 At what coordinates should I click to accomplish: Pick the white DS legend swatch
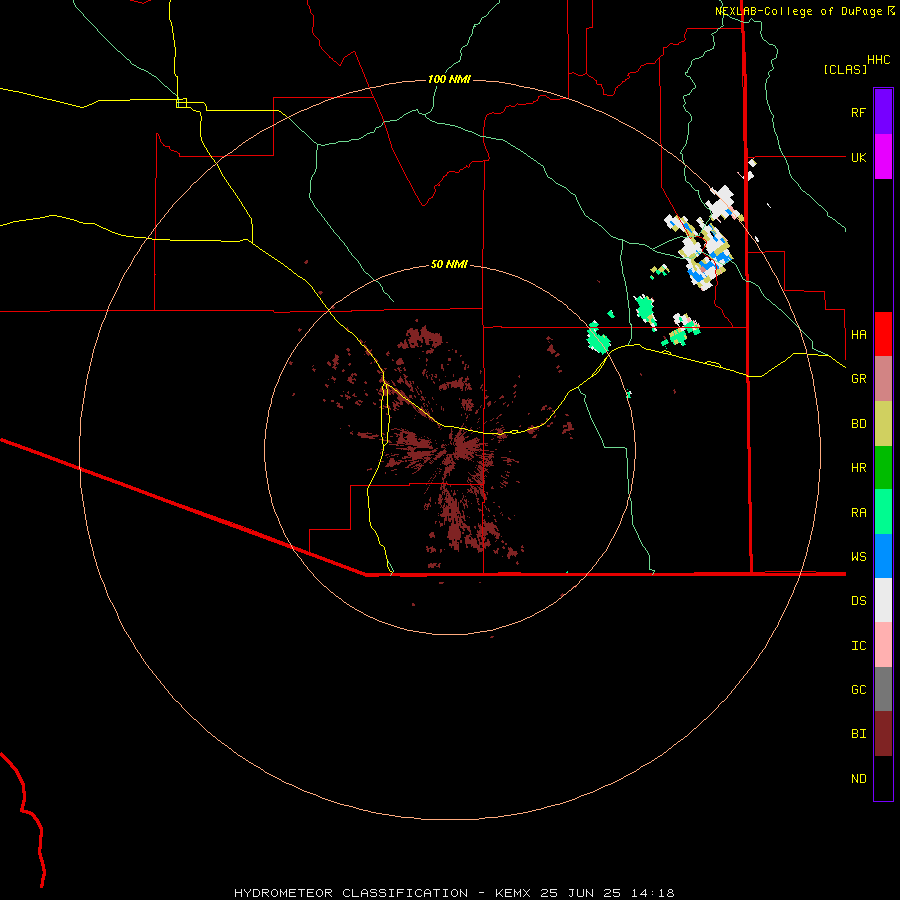click(x=883, y=600)
